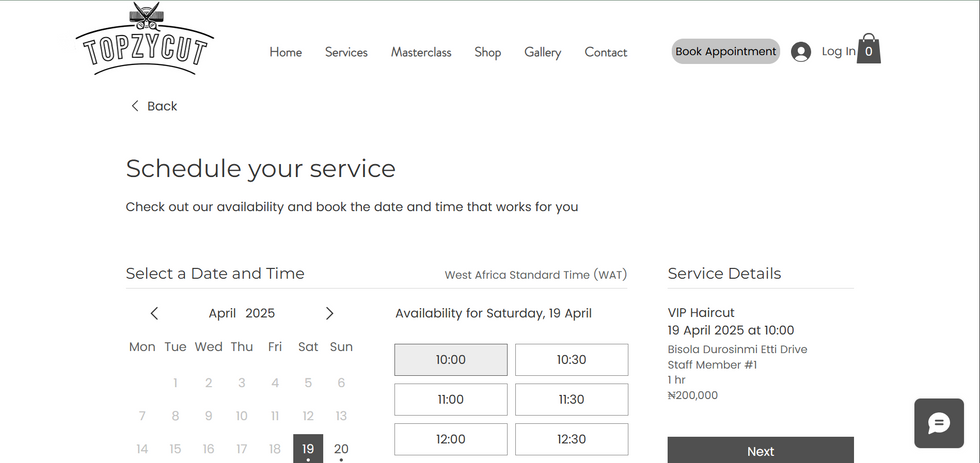Click the Back arrow link

tap(154, 106)
